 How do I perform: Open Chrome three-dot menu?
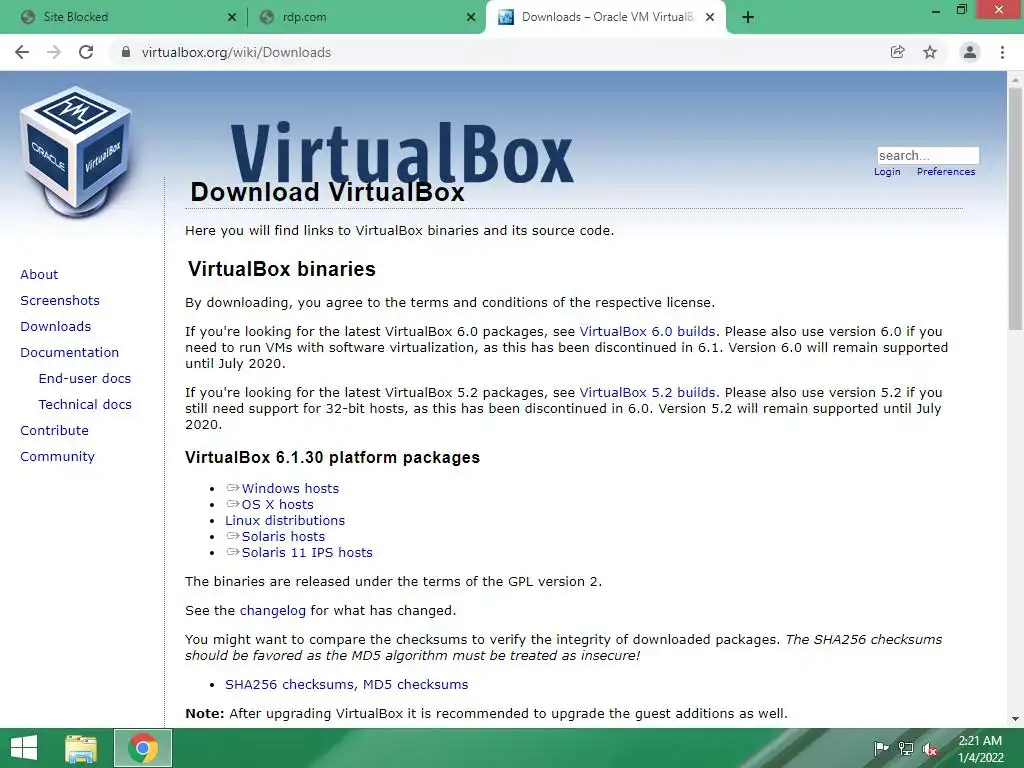coord(1002,52)
